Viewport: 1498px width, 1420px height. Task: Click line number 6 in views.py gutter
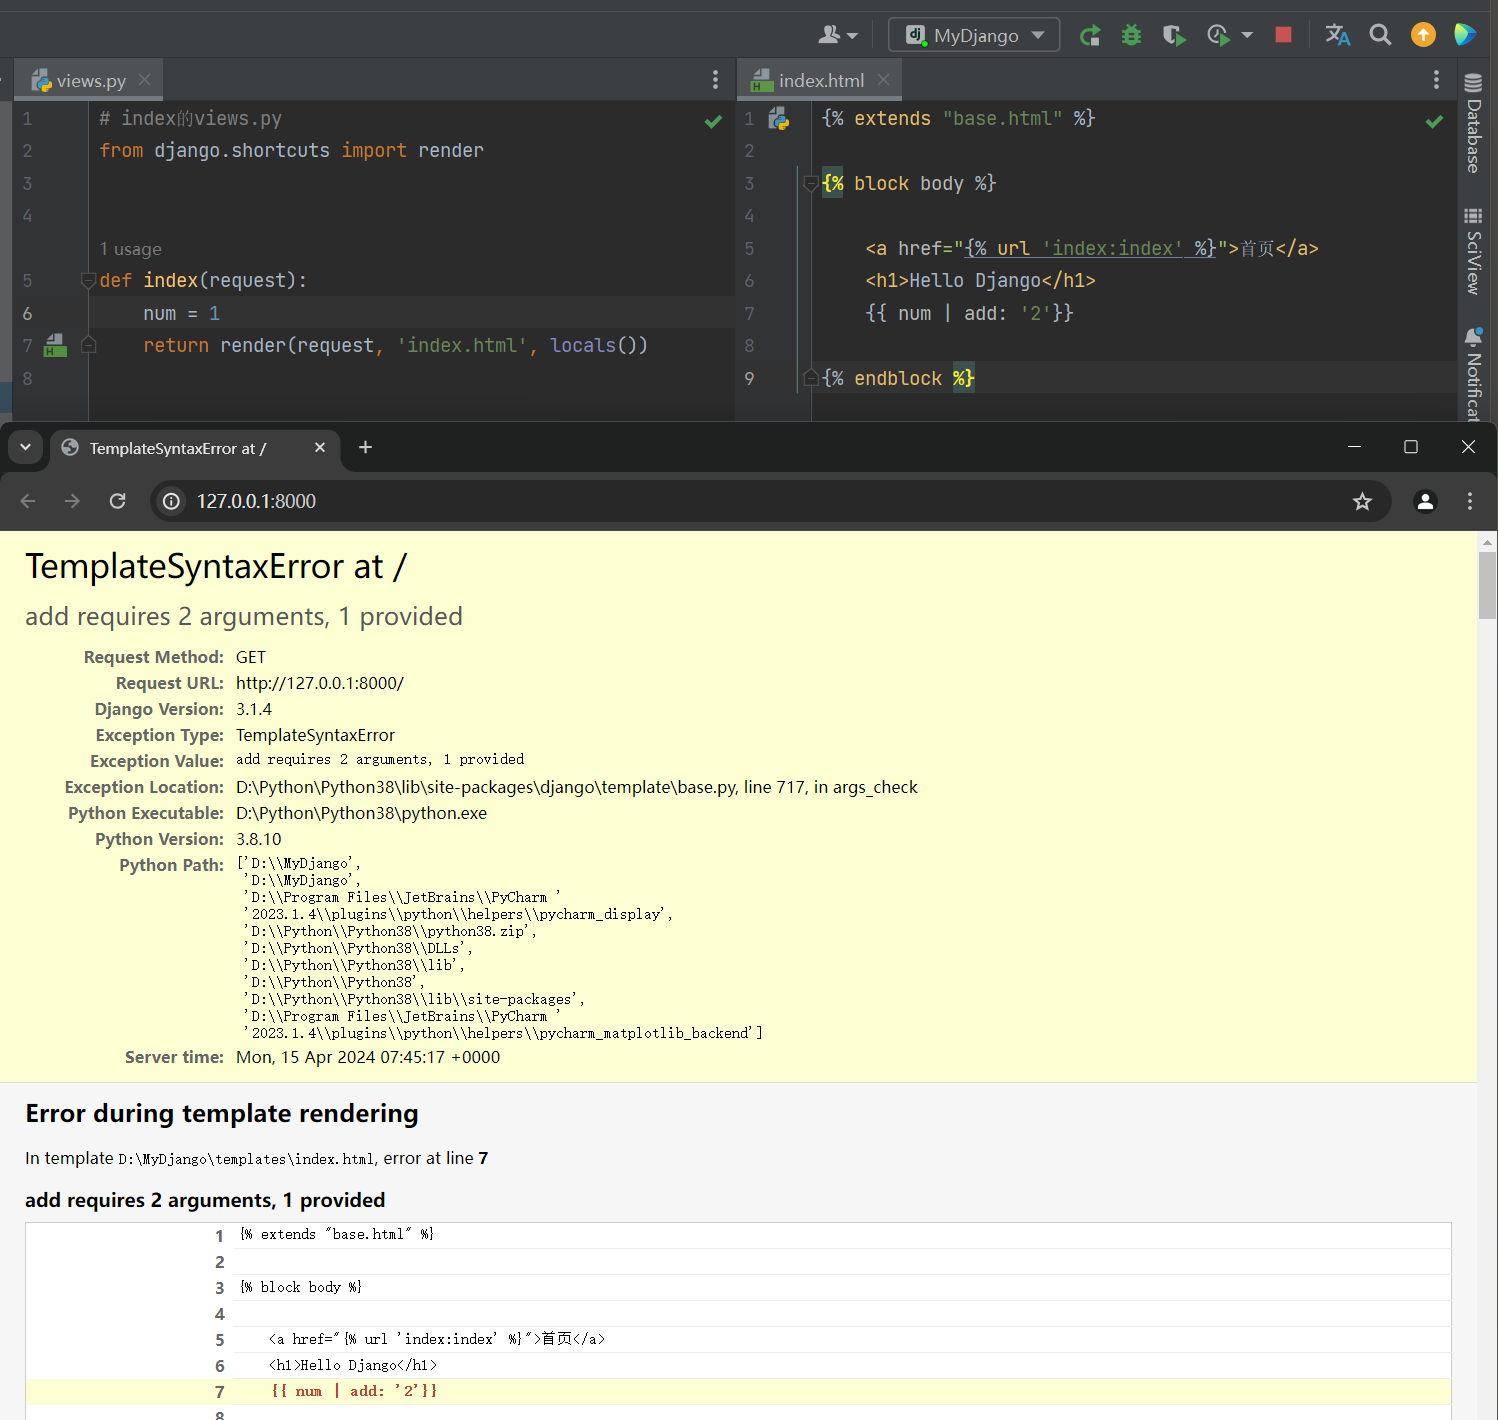click(x=27, y=313)
